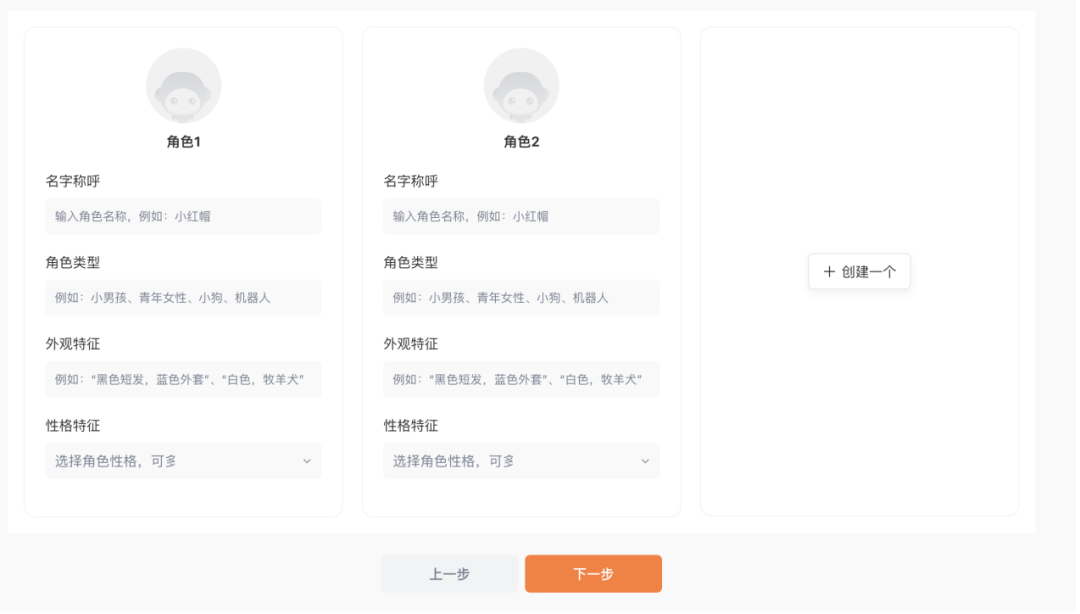Focus the 角色类型 field of 角色2
This screenshot has height=614, width=1080.
pos(523,298)
